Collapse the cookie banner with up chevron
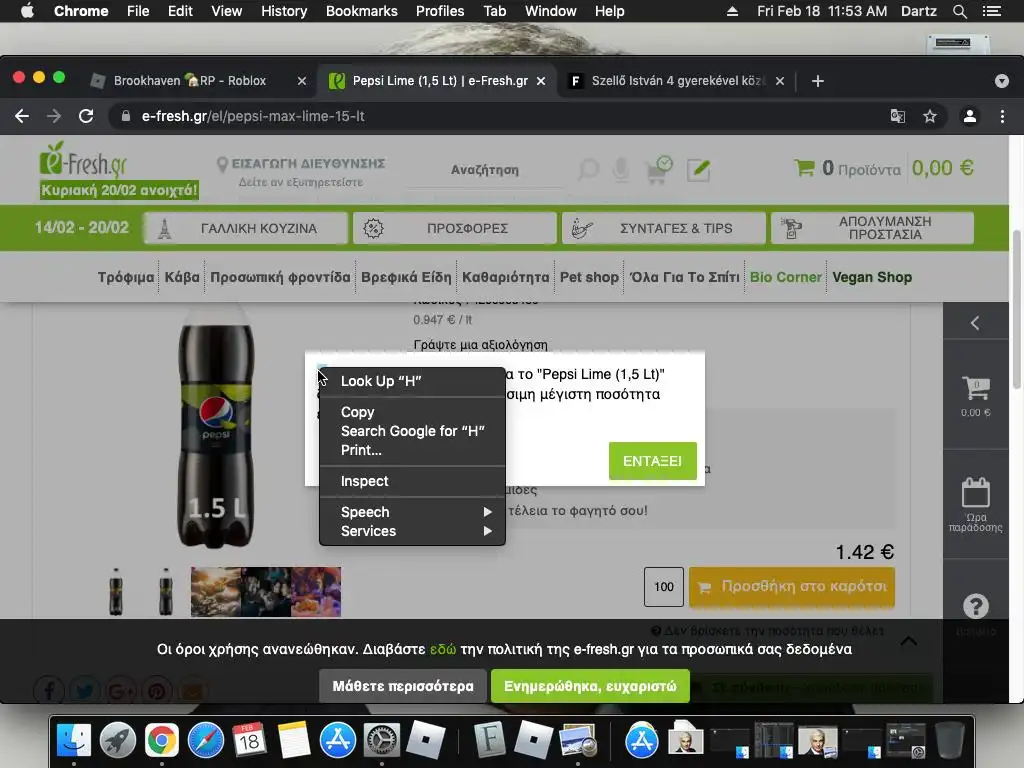Screen dimensions: 1024x768 (x=908, y=641)
